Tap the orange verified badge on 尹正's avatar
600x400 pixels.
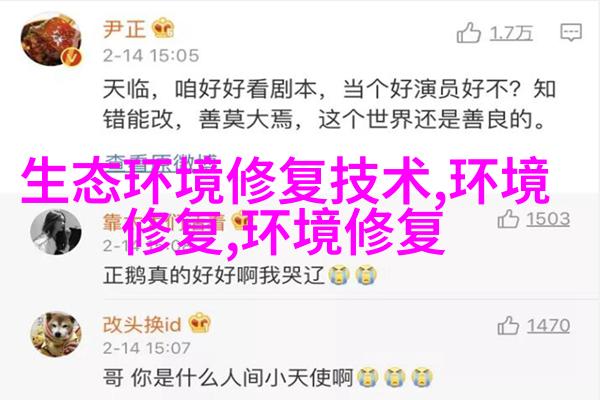coord(72,58)
